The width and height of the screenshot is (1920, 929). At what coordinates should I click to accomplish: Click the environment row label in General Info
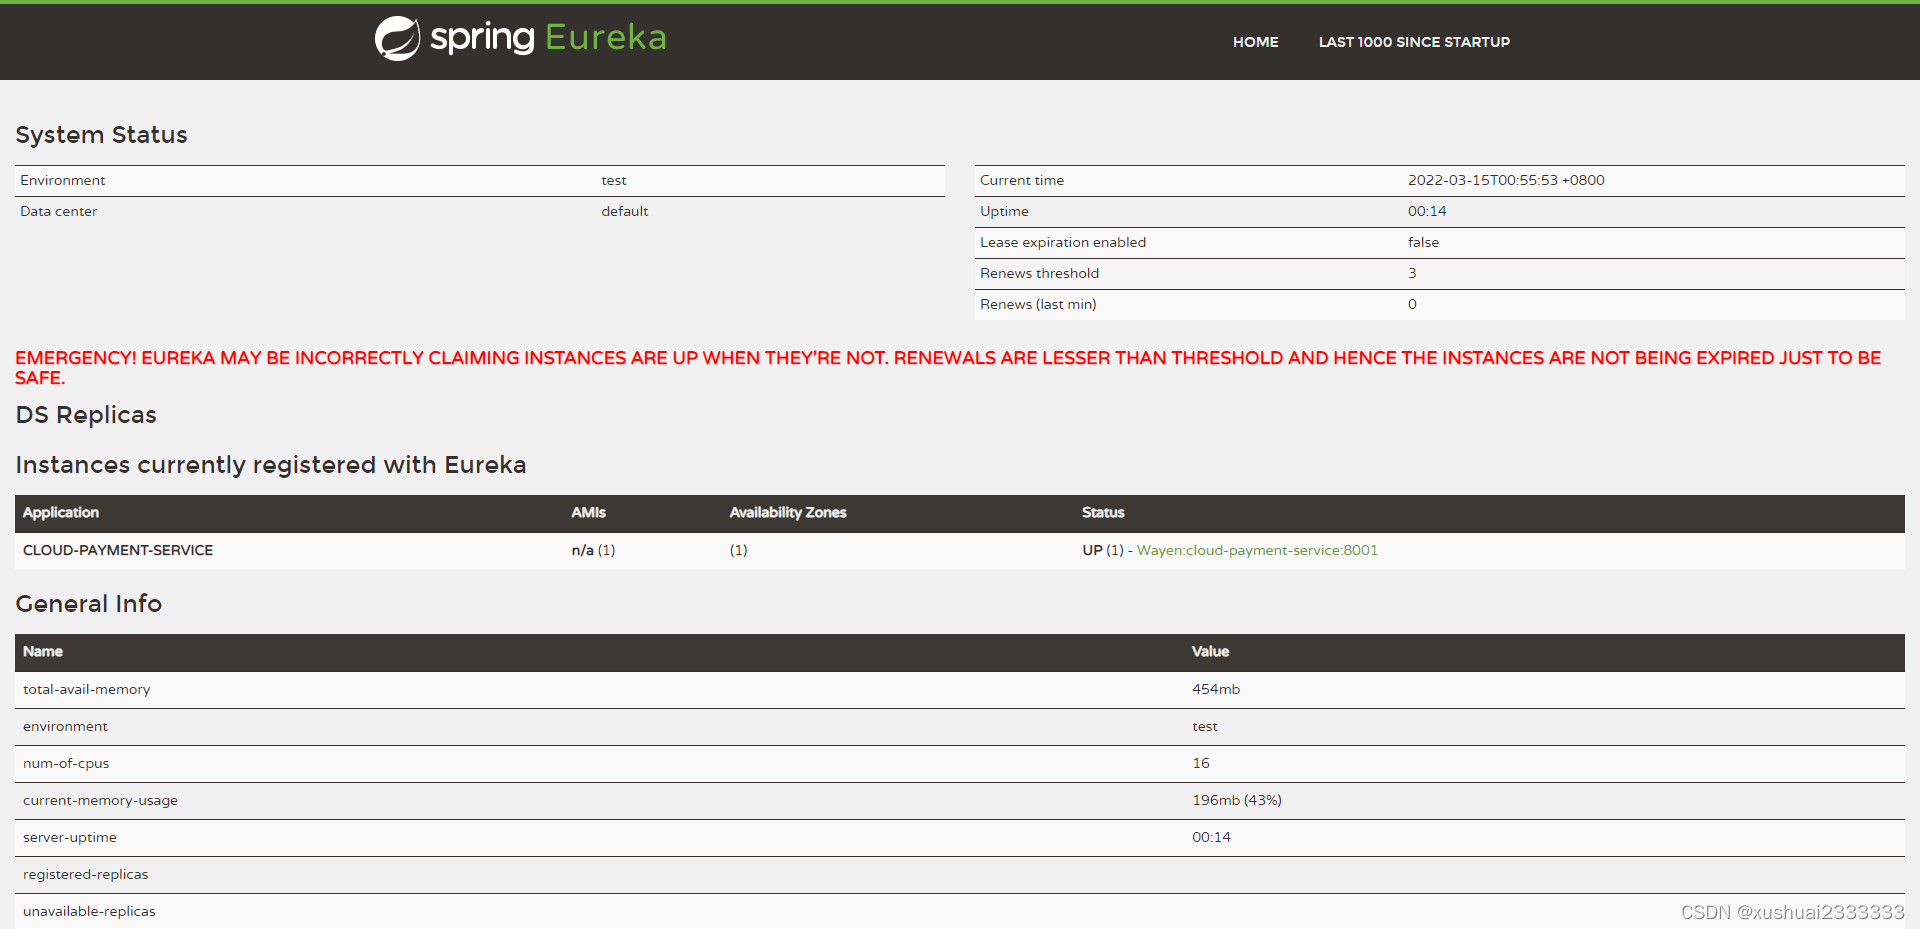point(65,726)
